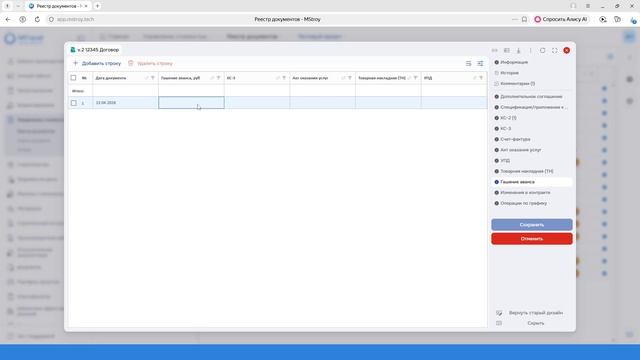Click the browser back arrow
Screen dimensions: 640x360
(x=8, y=19)
